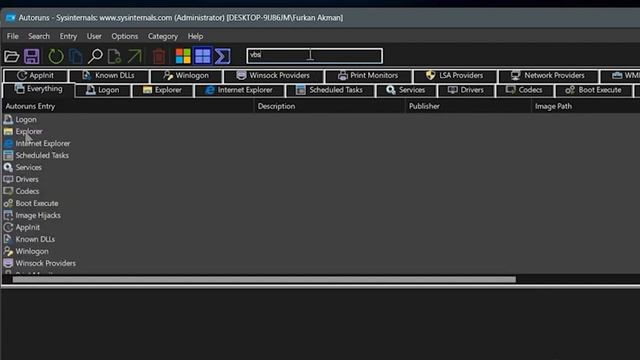
Task: Select the Winlogon list row
Action: 32,251
